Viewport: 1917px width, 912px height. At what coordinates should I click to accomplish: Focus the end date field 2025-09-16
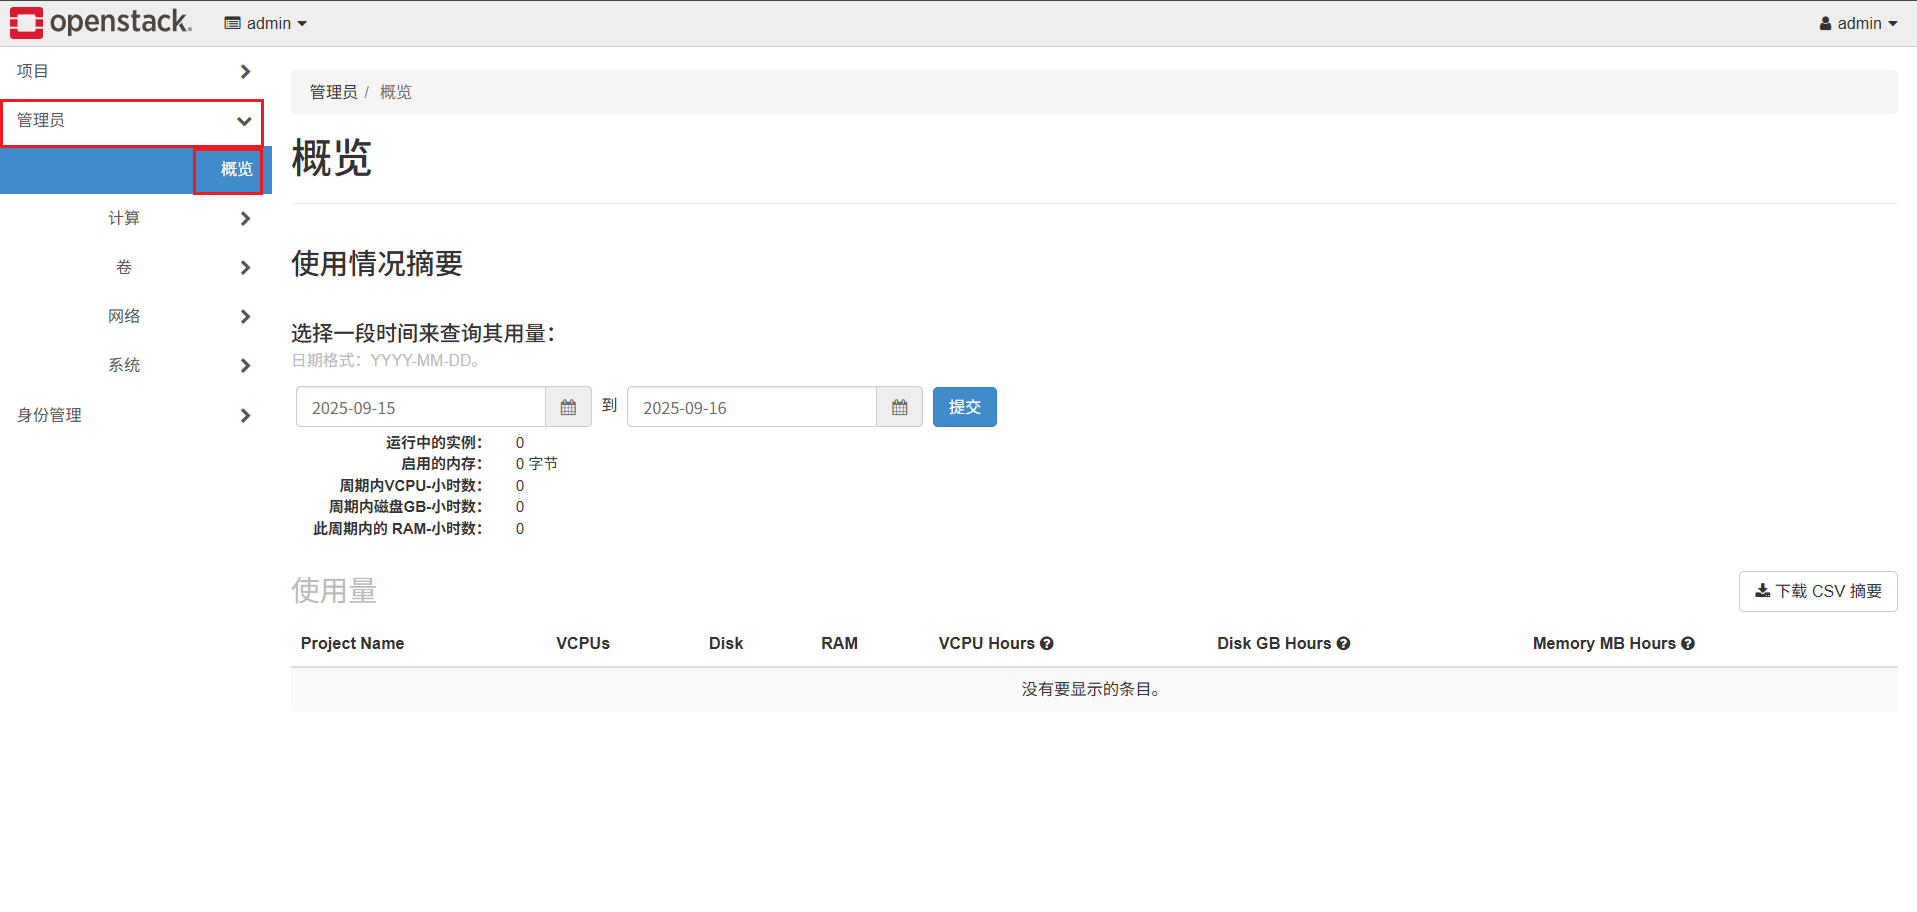click(752, 407)
